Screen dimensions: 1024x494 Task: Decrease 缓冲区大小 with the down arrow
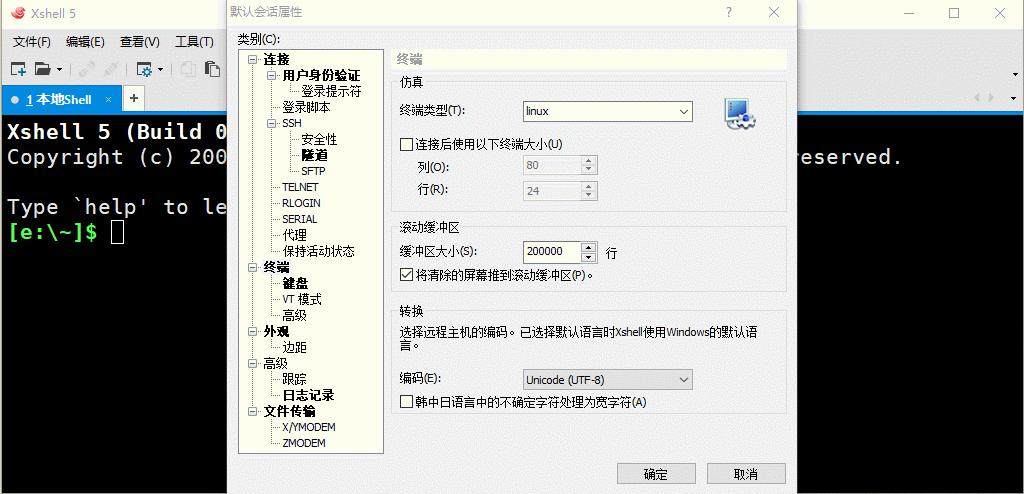(x=588, y=256)
